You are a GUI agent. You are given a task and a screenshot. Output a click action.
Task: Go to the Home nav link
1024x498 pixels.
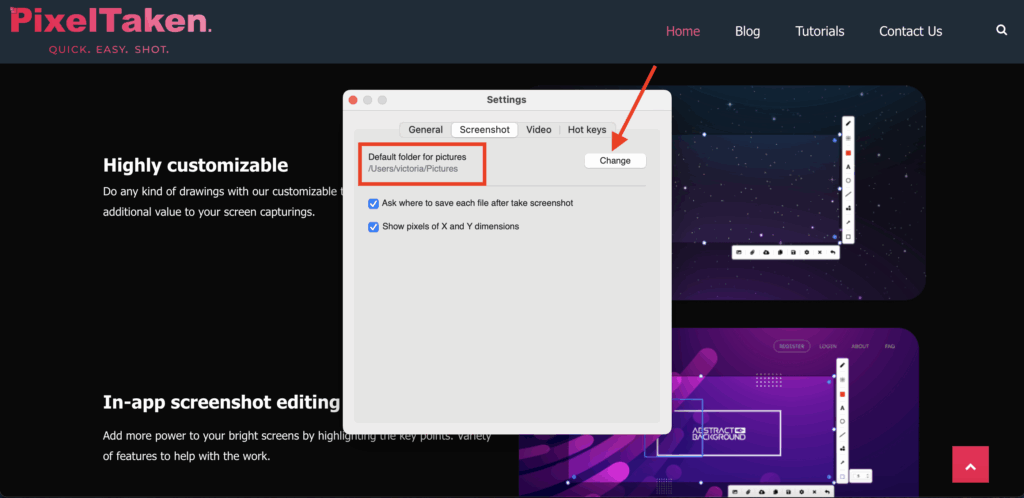[682, 31]
